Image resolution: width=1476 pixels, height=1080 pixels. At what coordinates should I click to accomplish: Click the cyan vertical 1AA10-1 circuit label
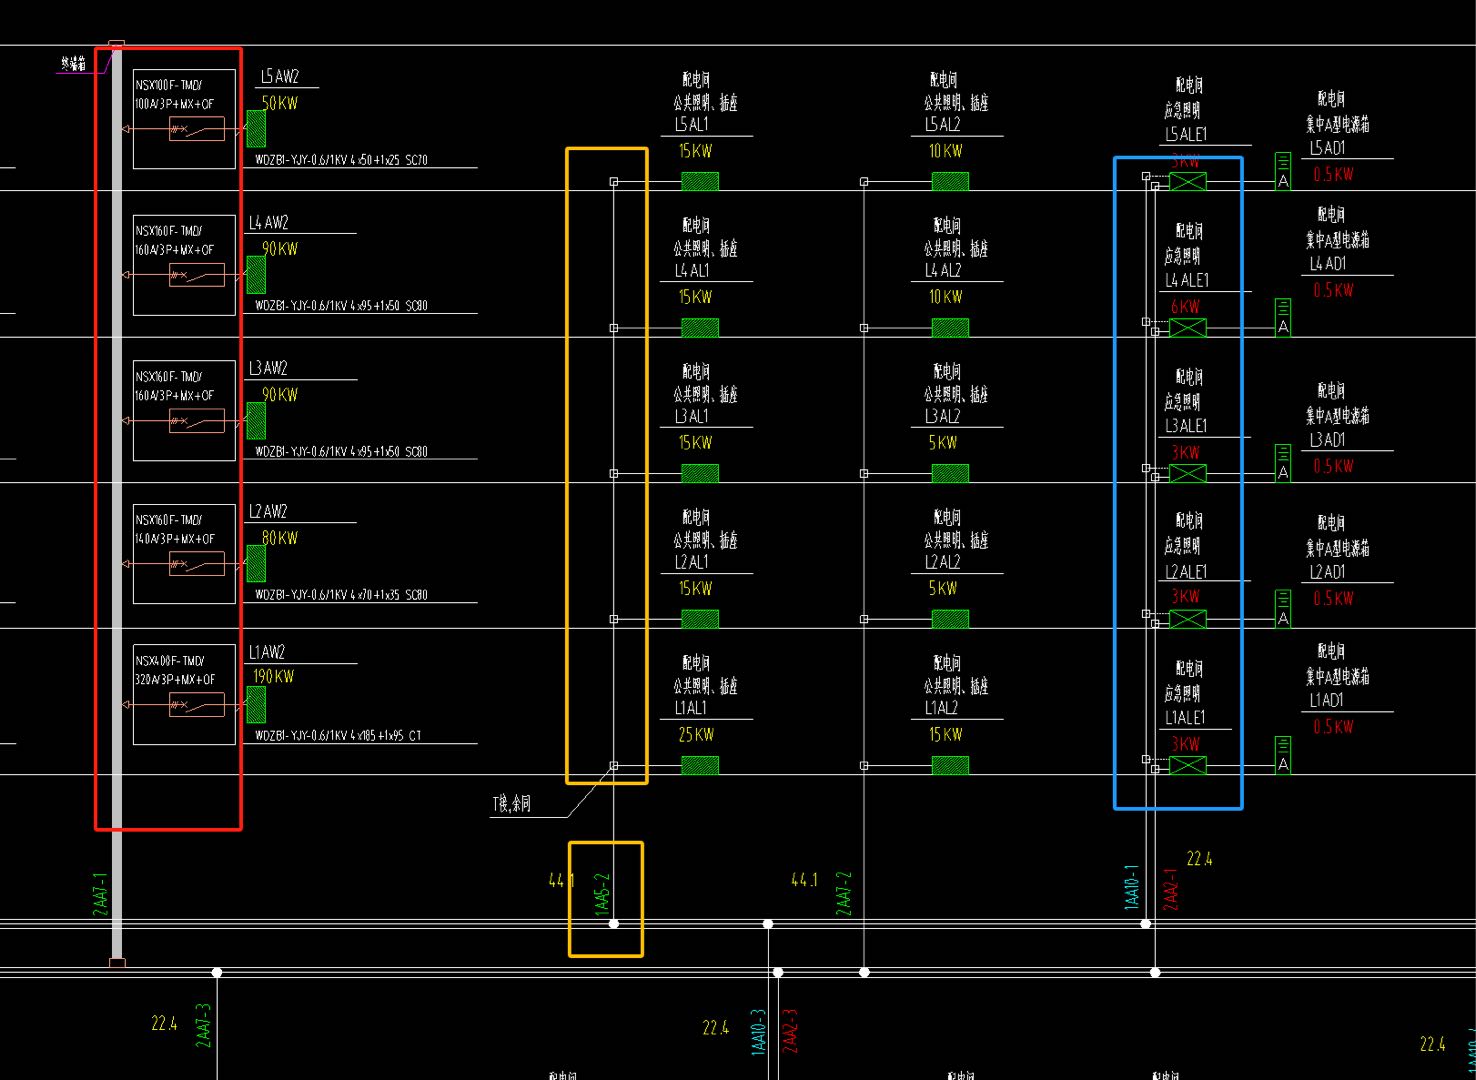tap(1132, 887)
